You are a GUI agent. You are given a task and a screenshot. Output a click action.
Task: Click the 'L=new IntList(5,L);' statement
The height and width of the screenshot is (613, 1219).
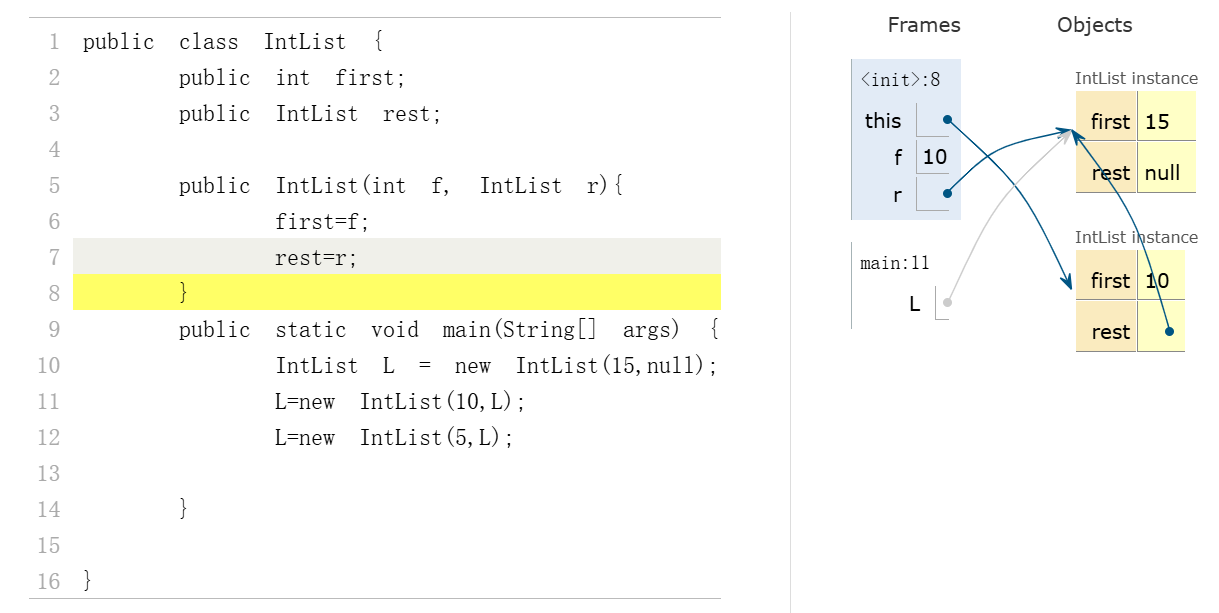click(394, 437)
